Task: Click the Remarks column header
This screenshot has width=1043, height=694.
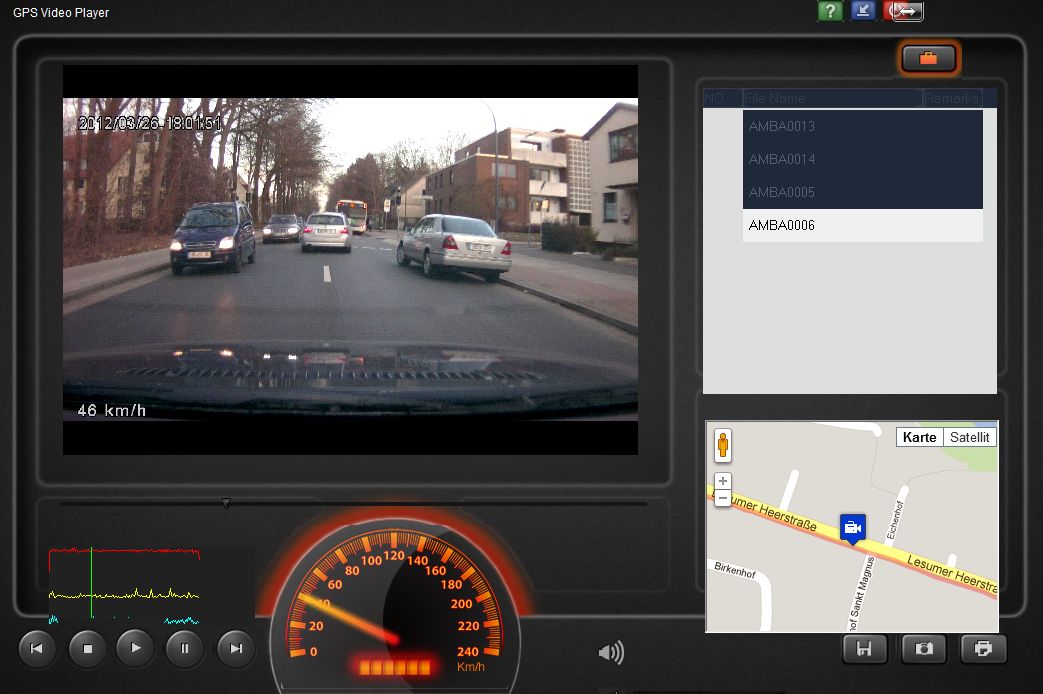Action: click(953, 98)
